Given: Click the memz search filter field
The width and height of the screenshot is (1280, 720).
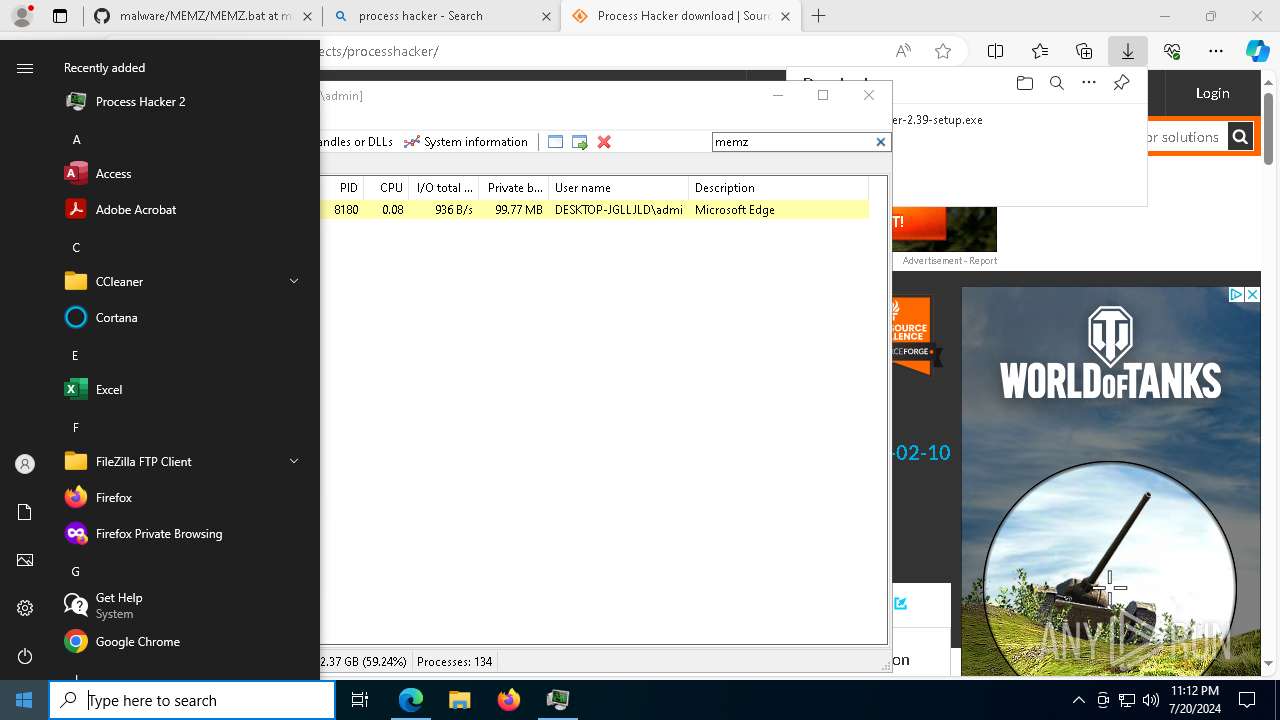Looking at the screenshot, I should pyautogui.click(x=793, y=142).
